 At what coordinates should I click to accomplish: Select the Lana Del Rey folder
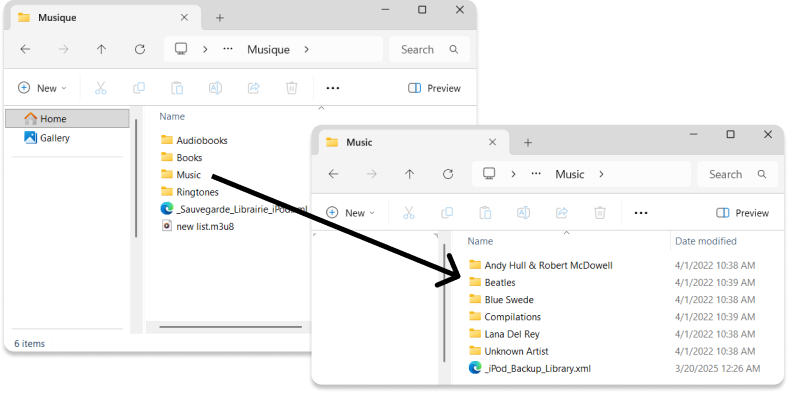click(x=504, y=334)
